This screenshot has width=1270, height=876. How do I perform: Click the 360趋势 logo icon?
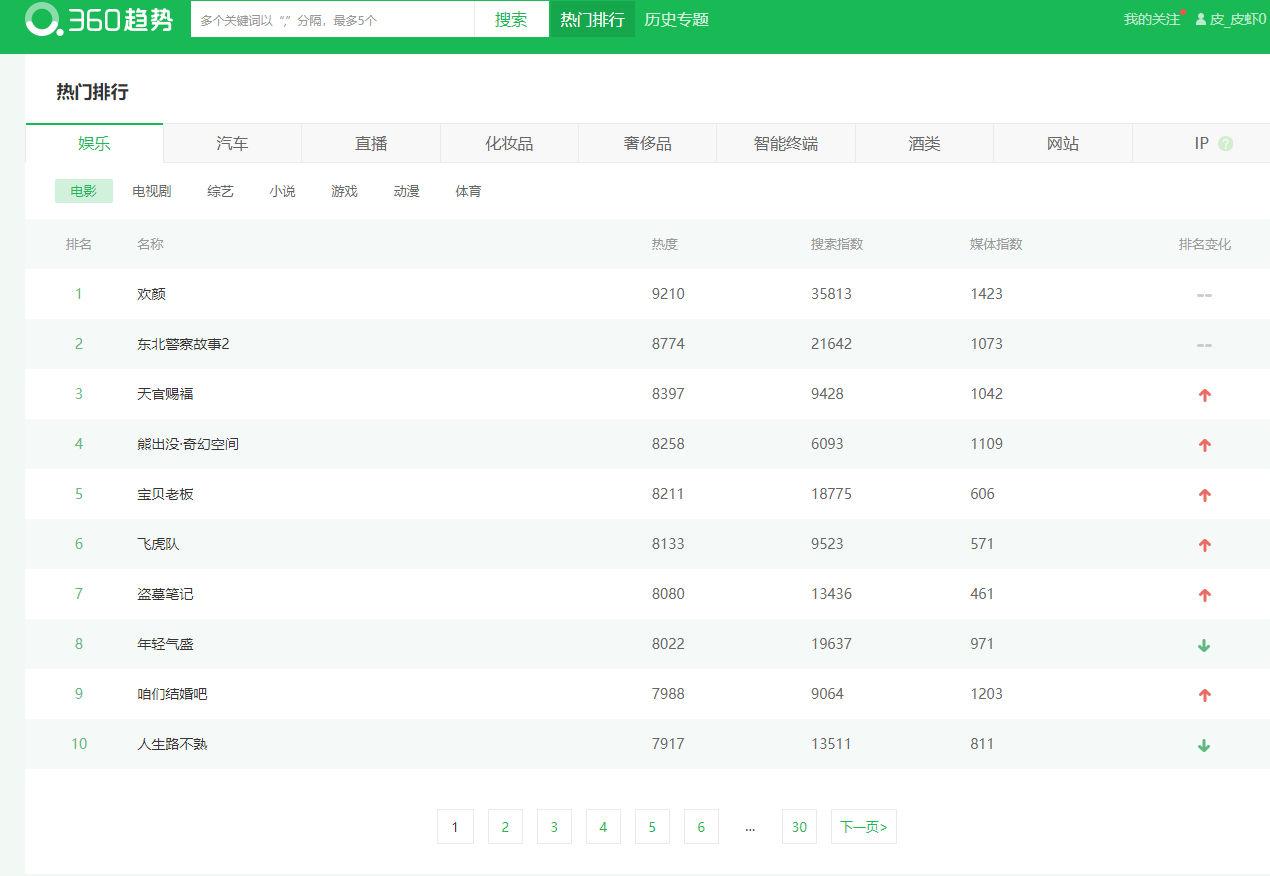[x=42, y=19]
